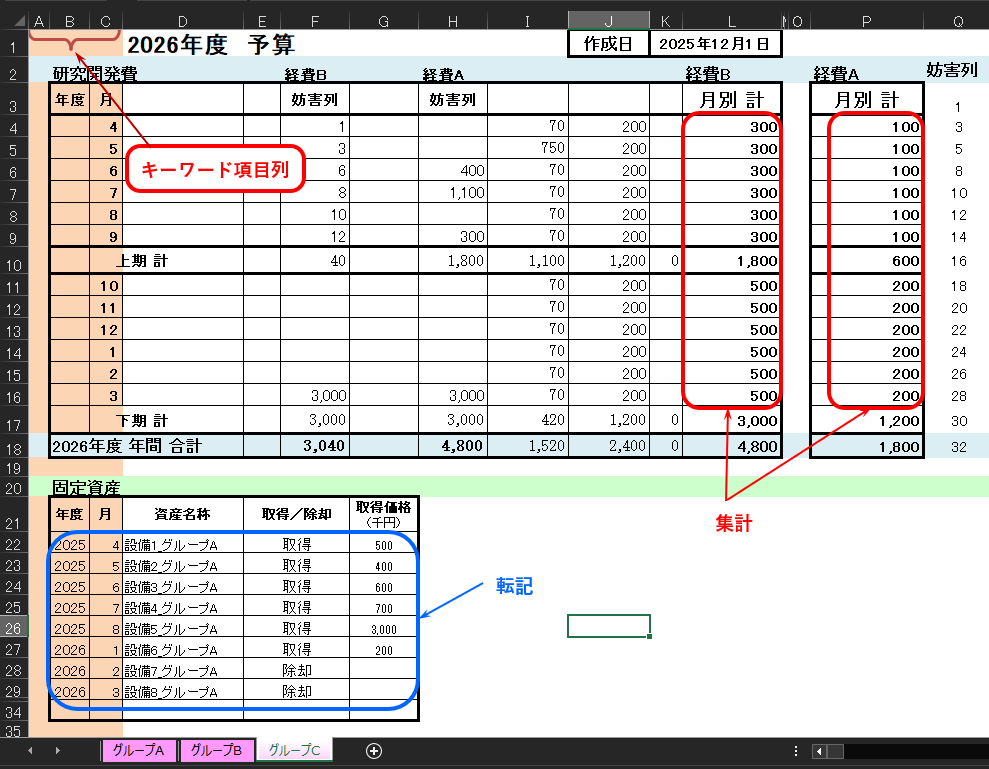This screenshot has height=769, width=989.
Task: Open the グループB sheet tab
Action: [x=217, y=751]
